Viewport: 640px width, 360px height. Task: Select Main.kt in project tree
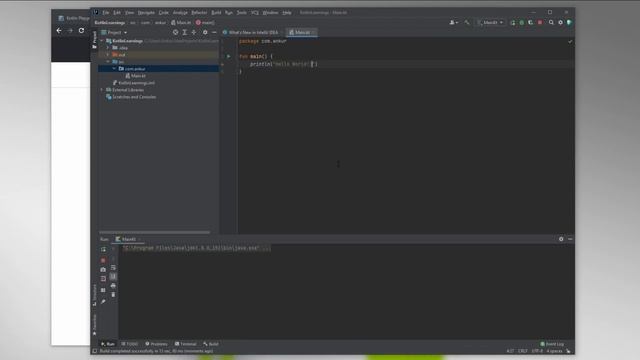(136, 76)
